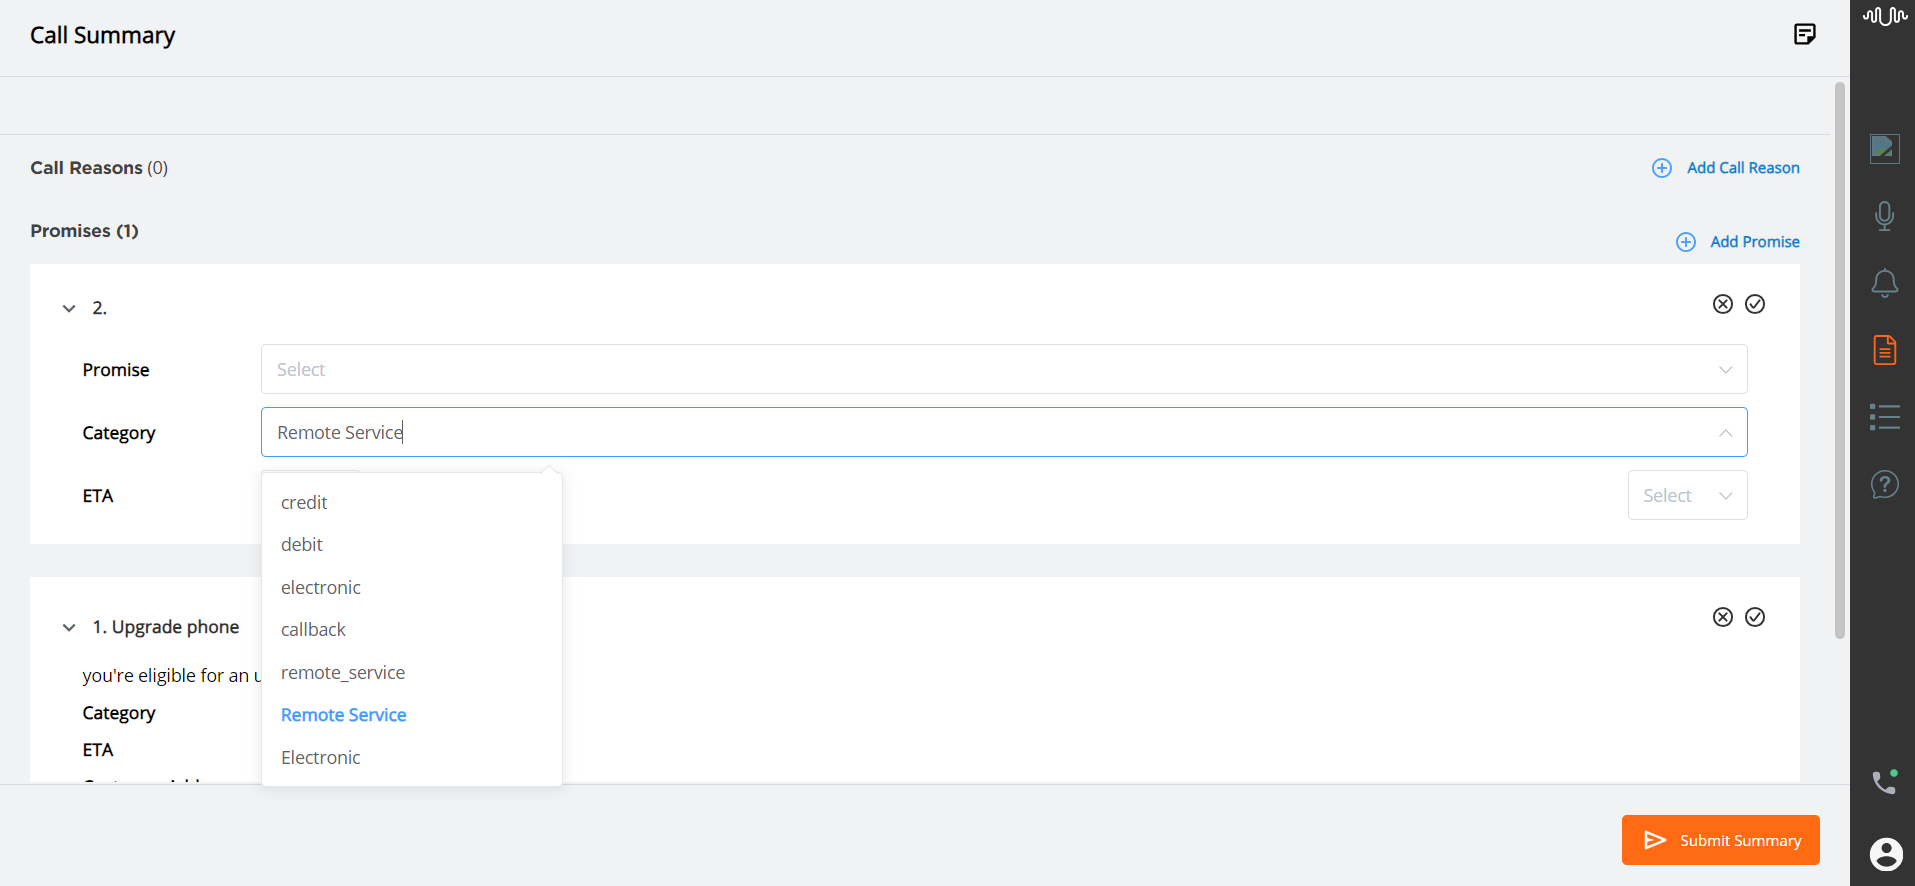Image resolution: width=1915 pixels, height=886 pixels.
Task: Click the Submit Summary button
Action: [x=1720, y=840]
